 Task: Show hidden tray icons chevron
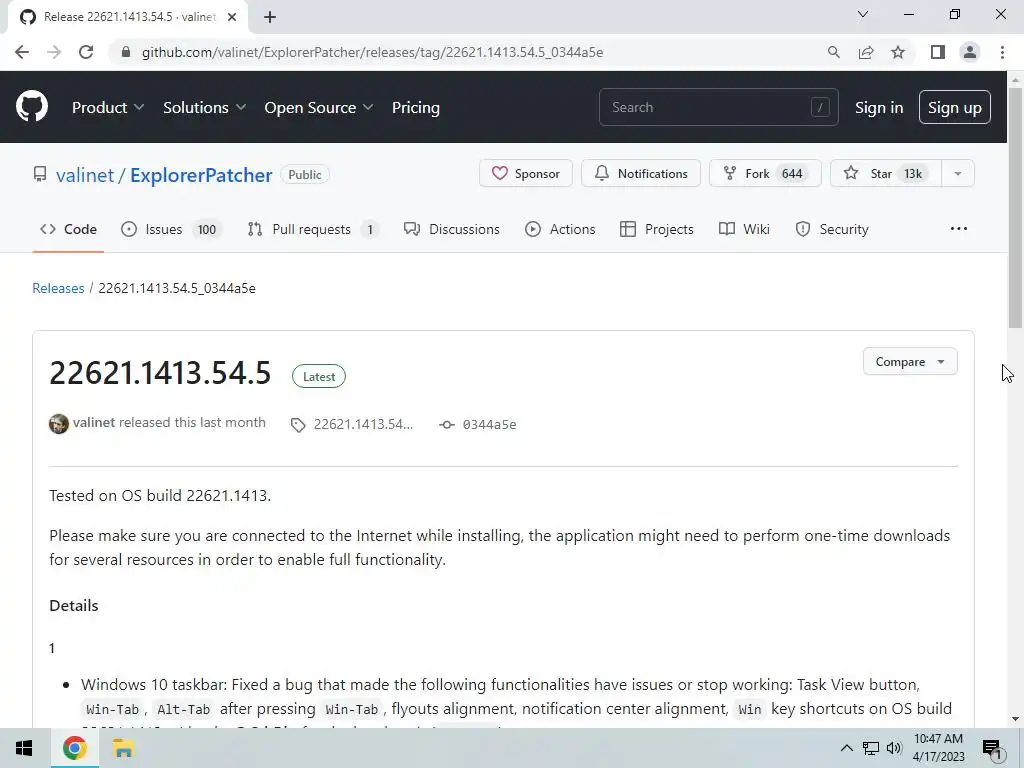846,748
